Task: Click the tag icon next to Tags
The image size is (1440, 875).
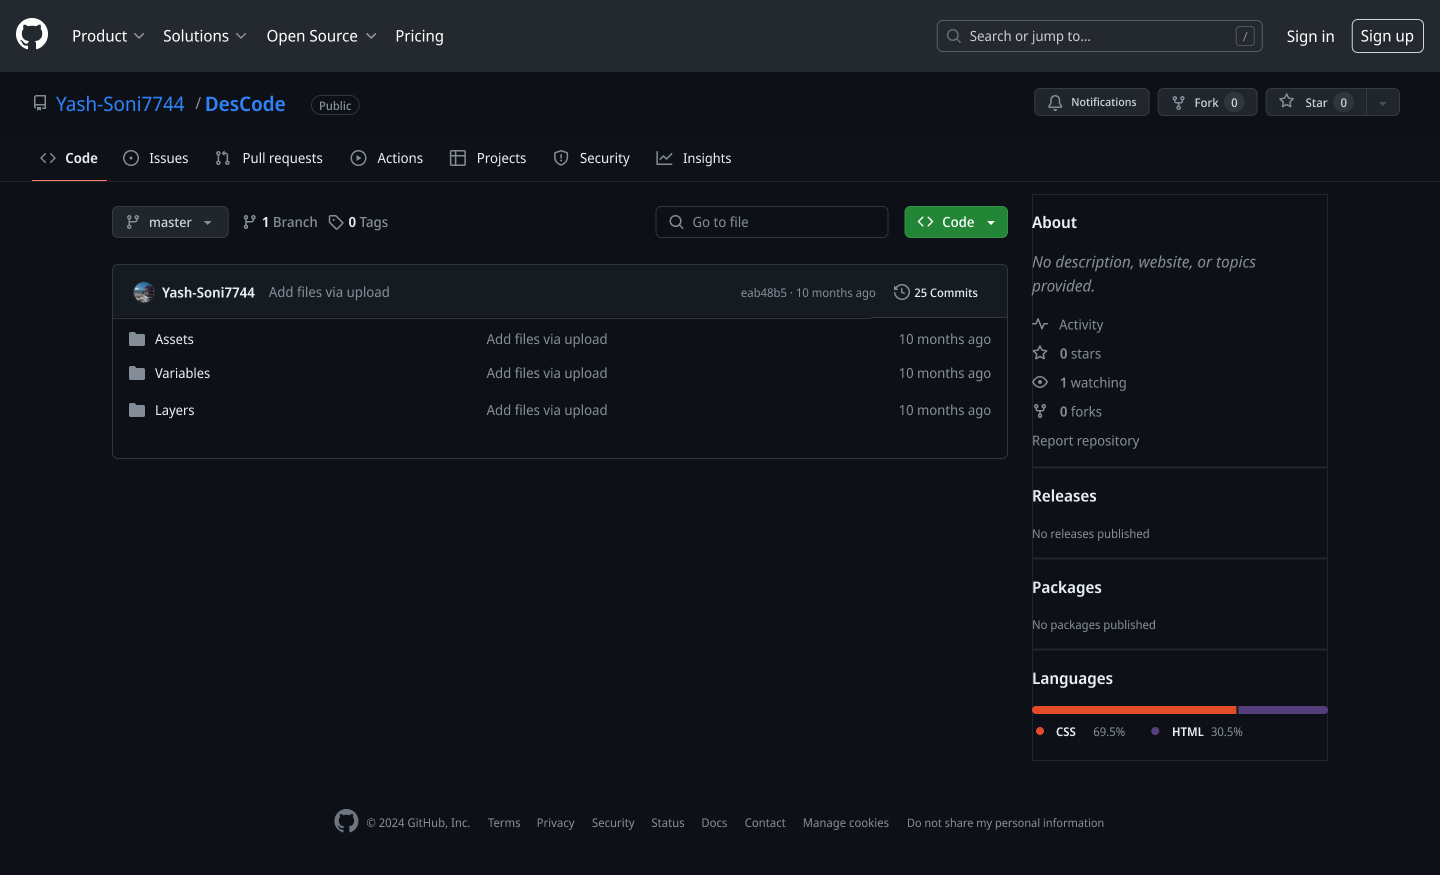Action: click(336, 222)
